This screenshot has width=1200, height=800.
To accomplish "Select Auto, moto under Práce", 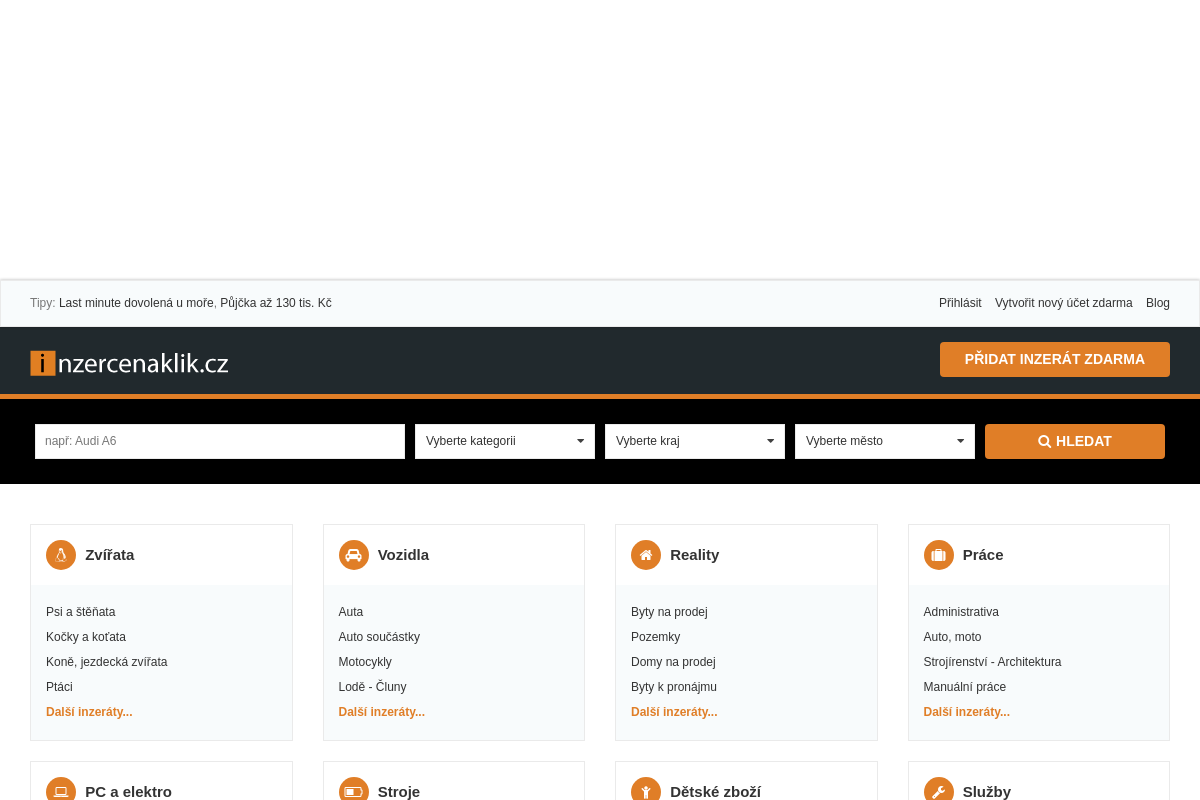I will pyautogui.click(x=953, y=637).
